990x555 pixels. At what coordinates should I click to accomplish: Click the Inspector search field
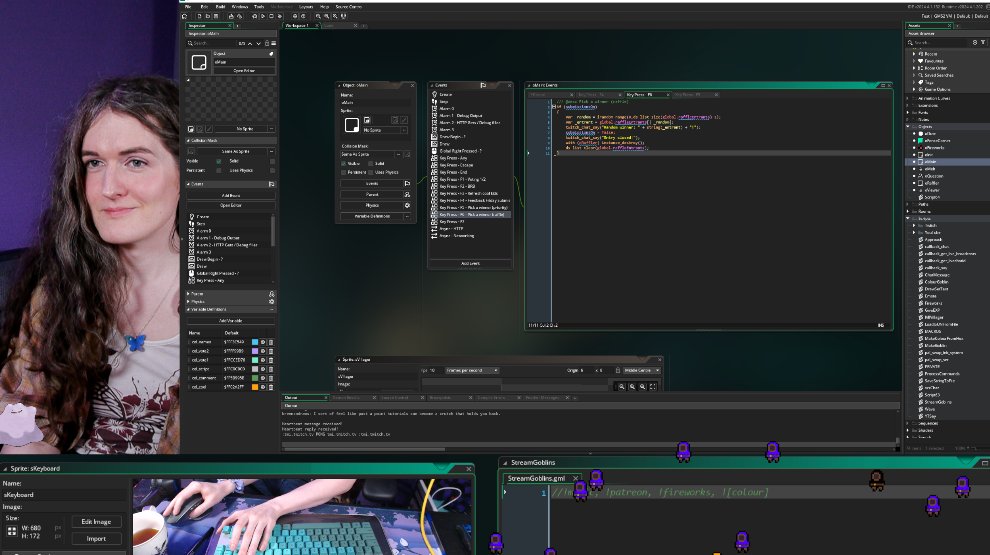point(215,44)
